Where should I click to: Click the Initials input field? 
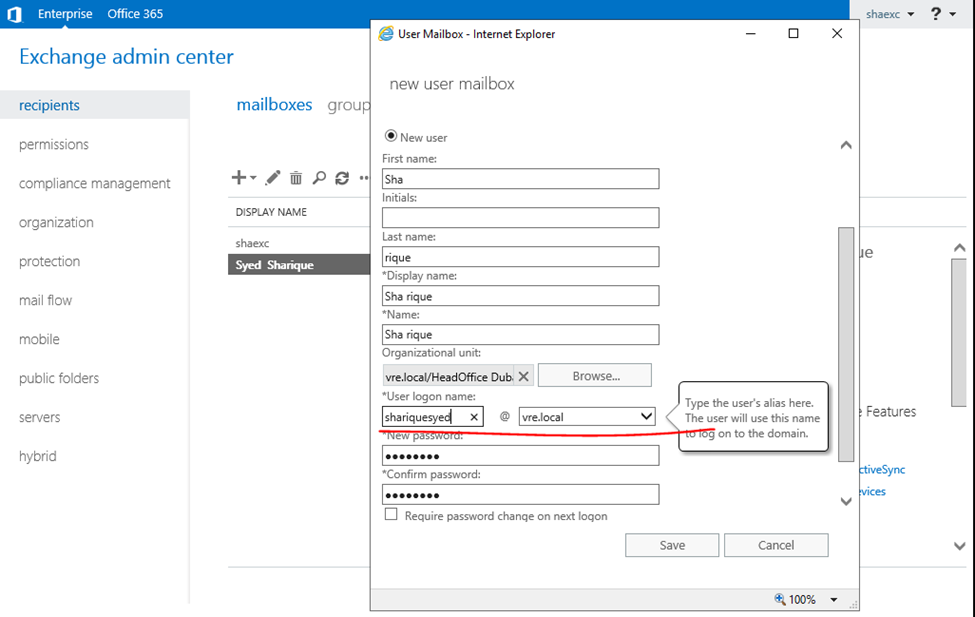pyautogui.click(x=520, y=218)
